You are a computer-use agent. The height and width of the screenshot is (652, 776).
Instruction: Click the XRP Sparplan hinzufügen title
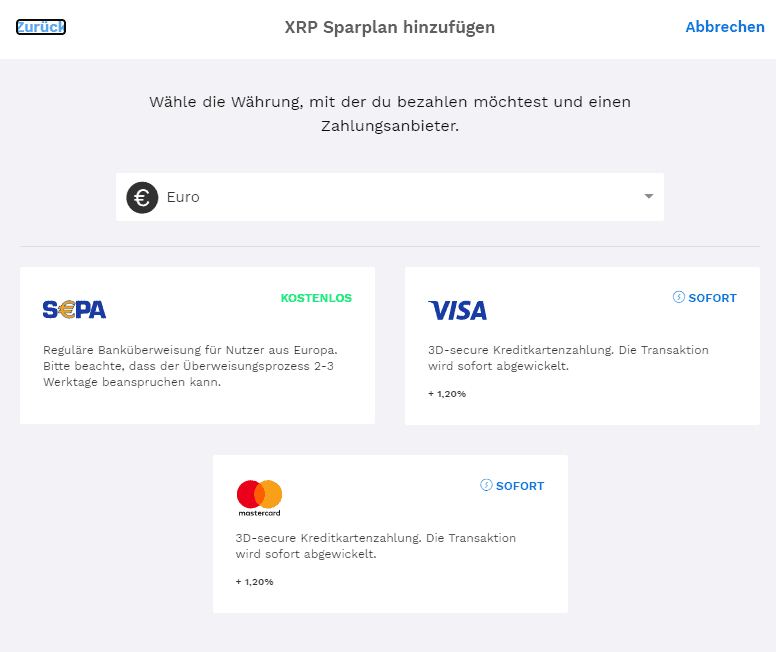tap(389, 27)
